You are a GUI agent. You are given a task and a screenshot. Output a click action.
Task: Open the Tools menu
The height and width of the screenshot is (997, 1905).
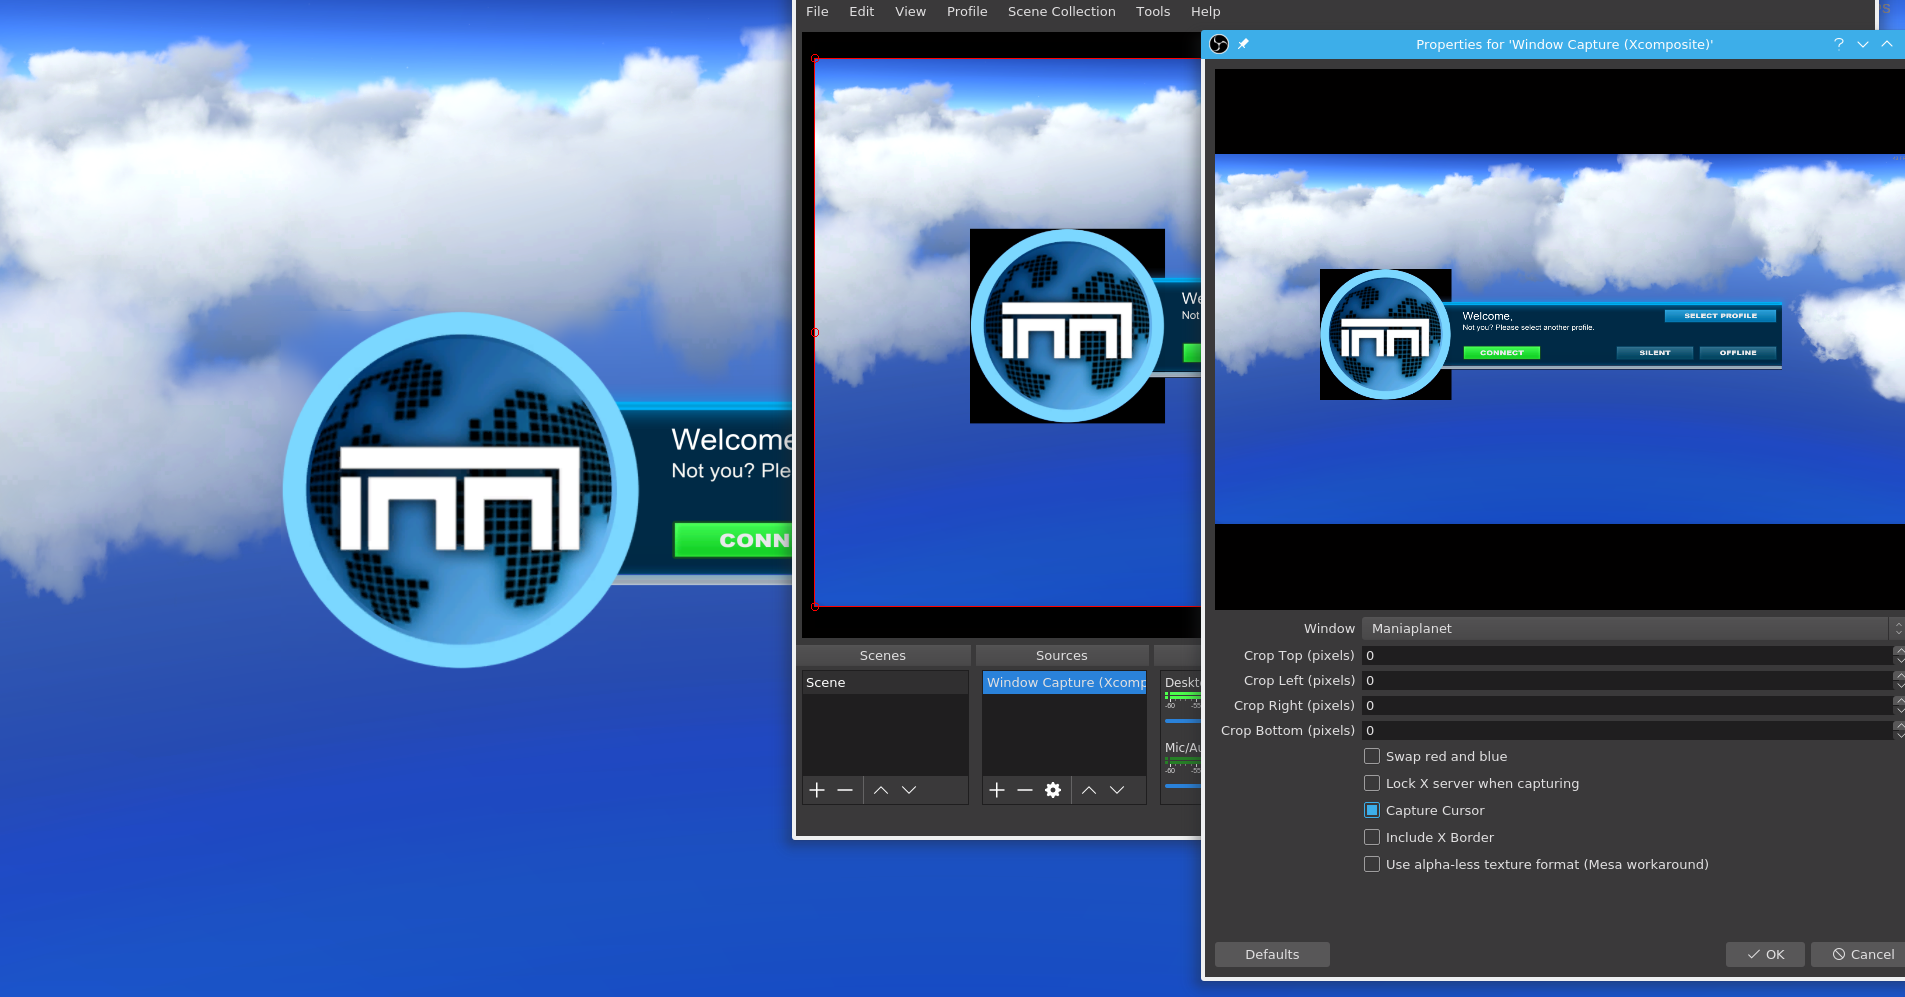pos(1152,11)
